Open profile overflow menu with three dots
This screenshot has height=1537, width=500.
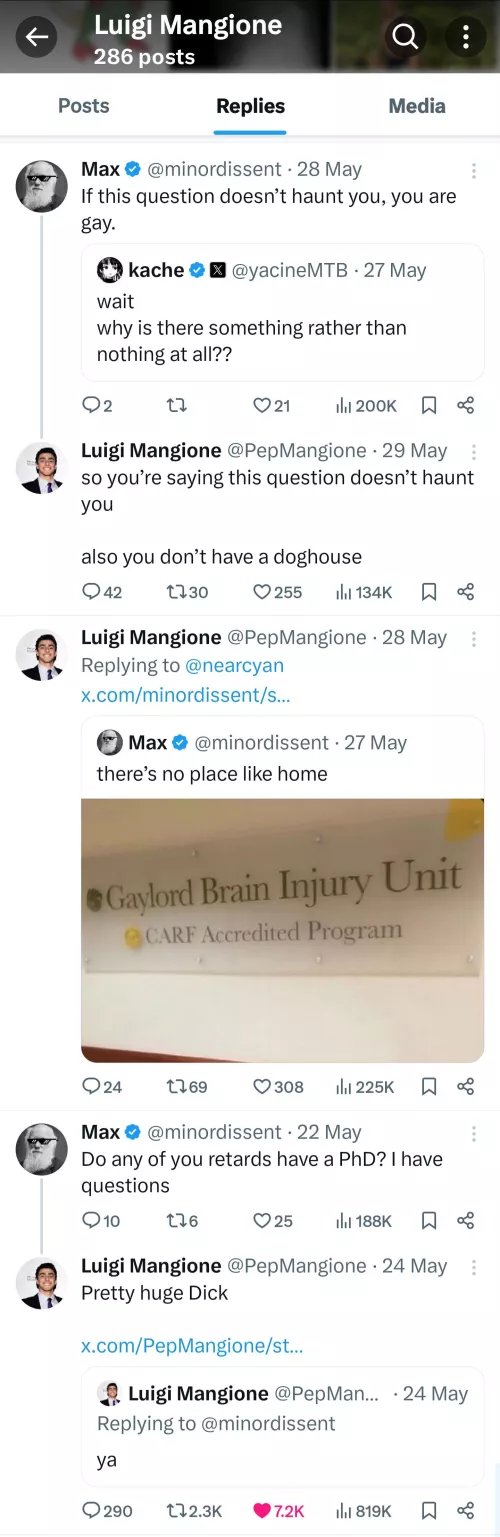point(465,37)
